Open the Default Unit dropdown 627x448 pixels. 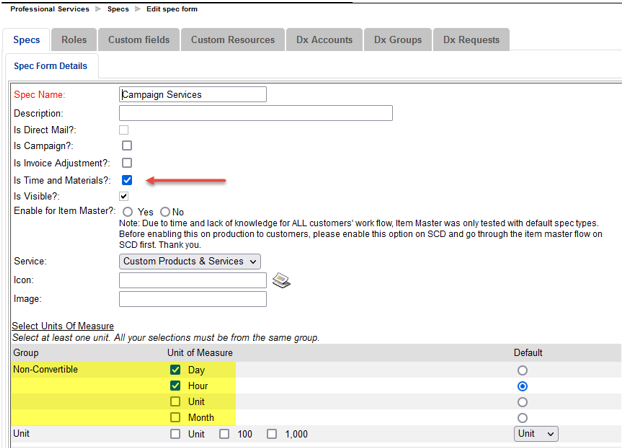536,434
